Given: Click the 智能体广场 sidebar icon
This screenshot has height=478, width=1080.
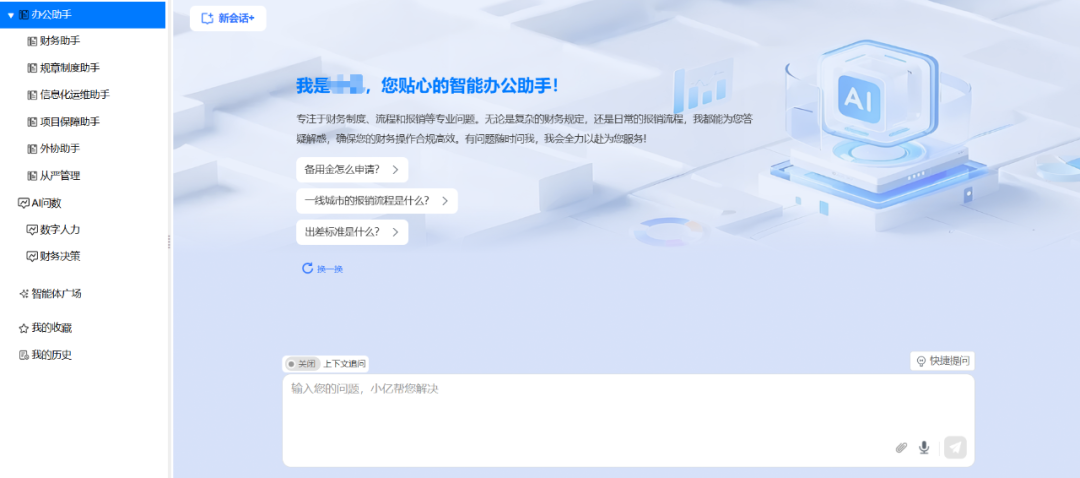Looking at the screenshot, I should (x=24, y=294).
